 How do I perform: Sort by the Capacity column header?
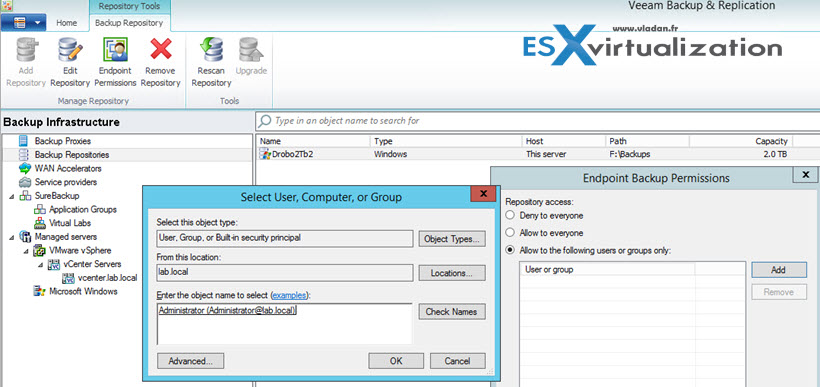pos(741,141)
